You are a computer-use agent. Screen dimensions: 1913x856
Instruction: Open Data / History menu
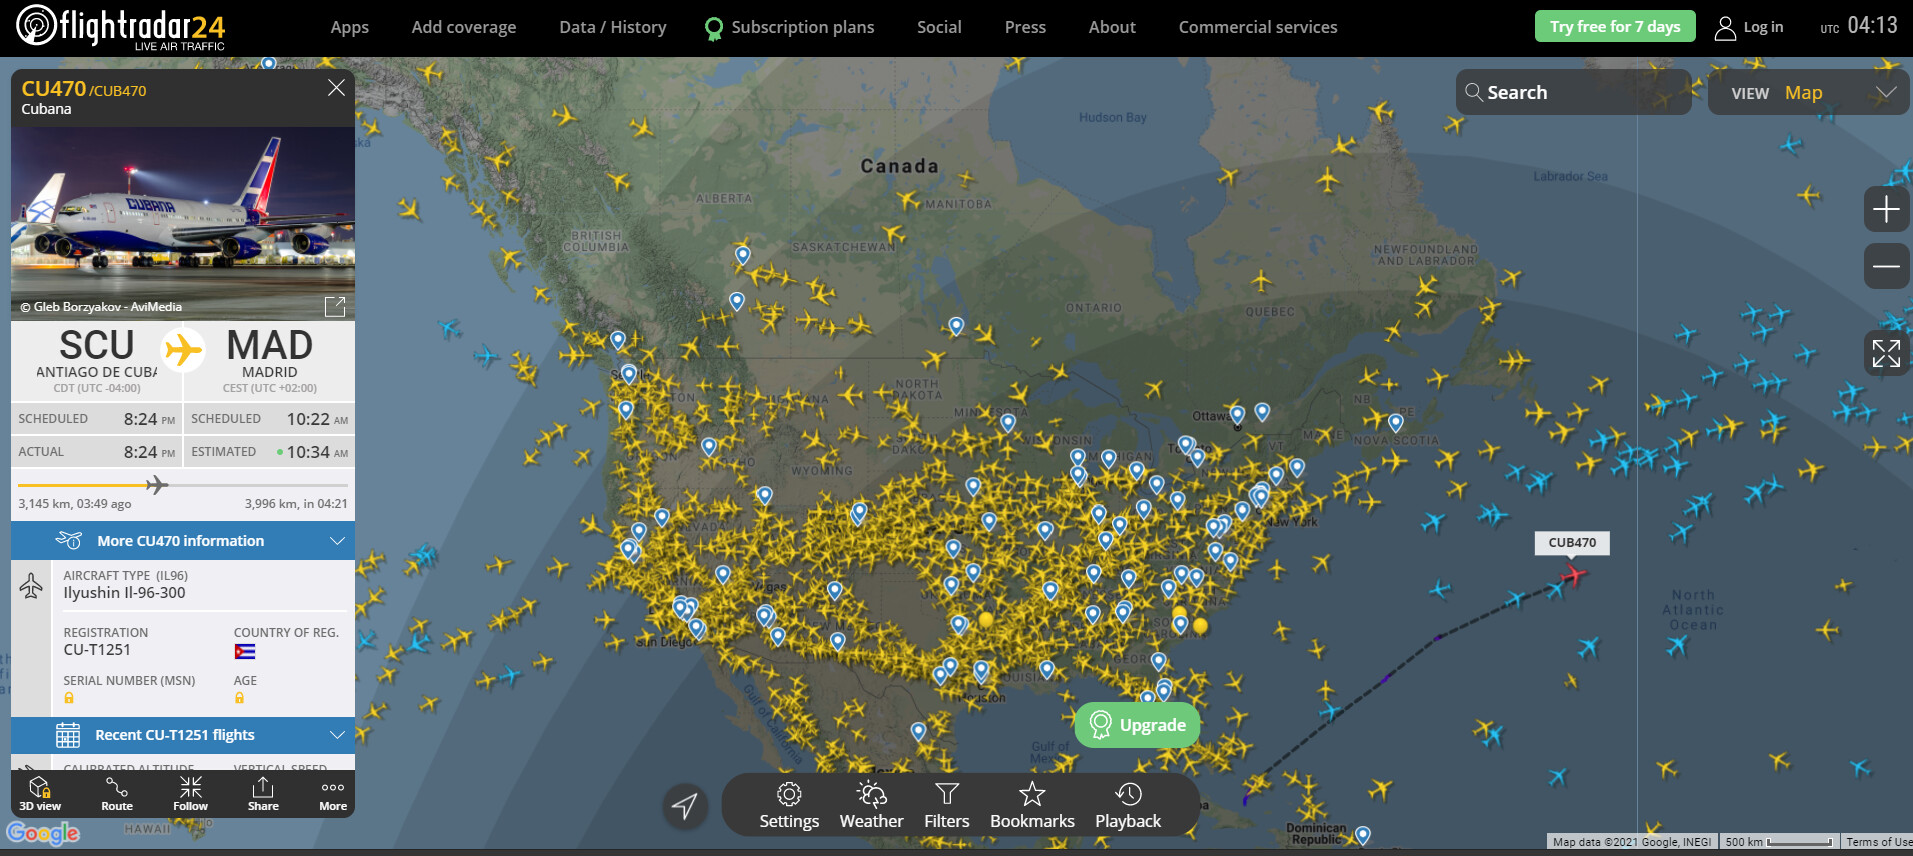point(613,27)
